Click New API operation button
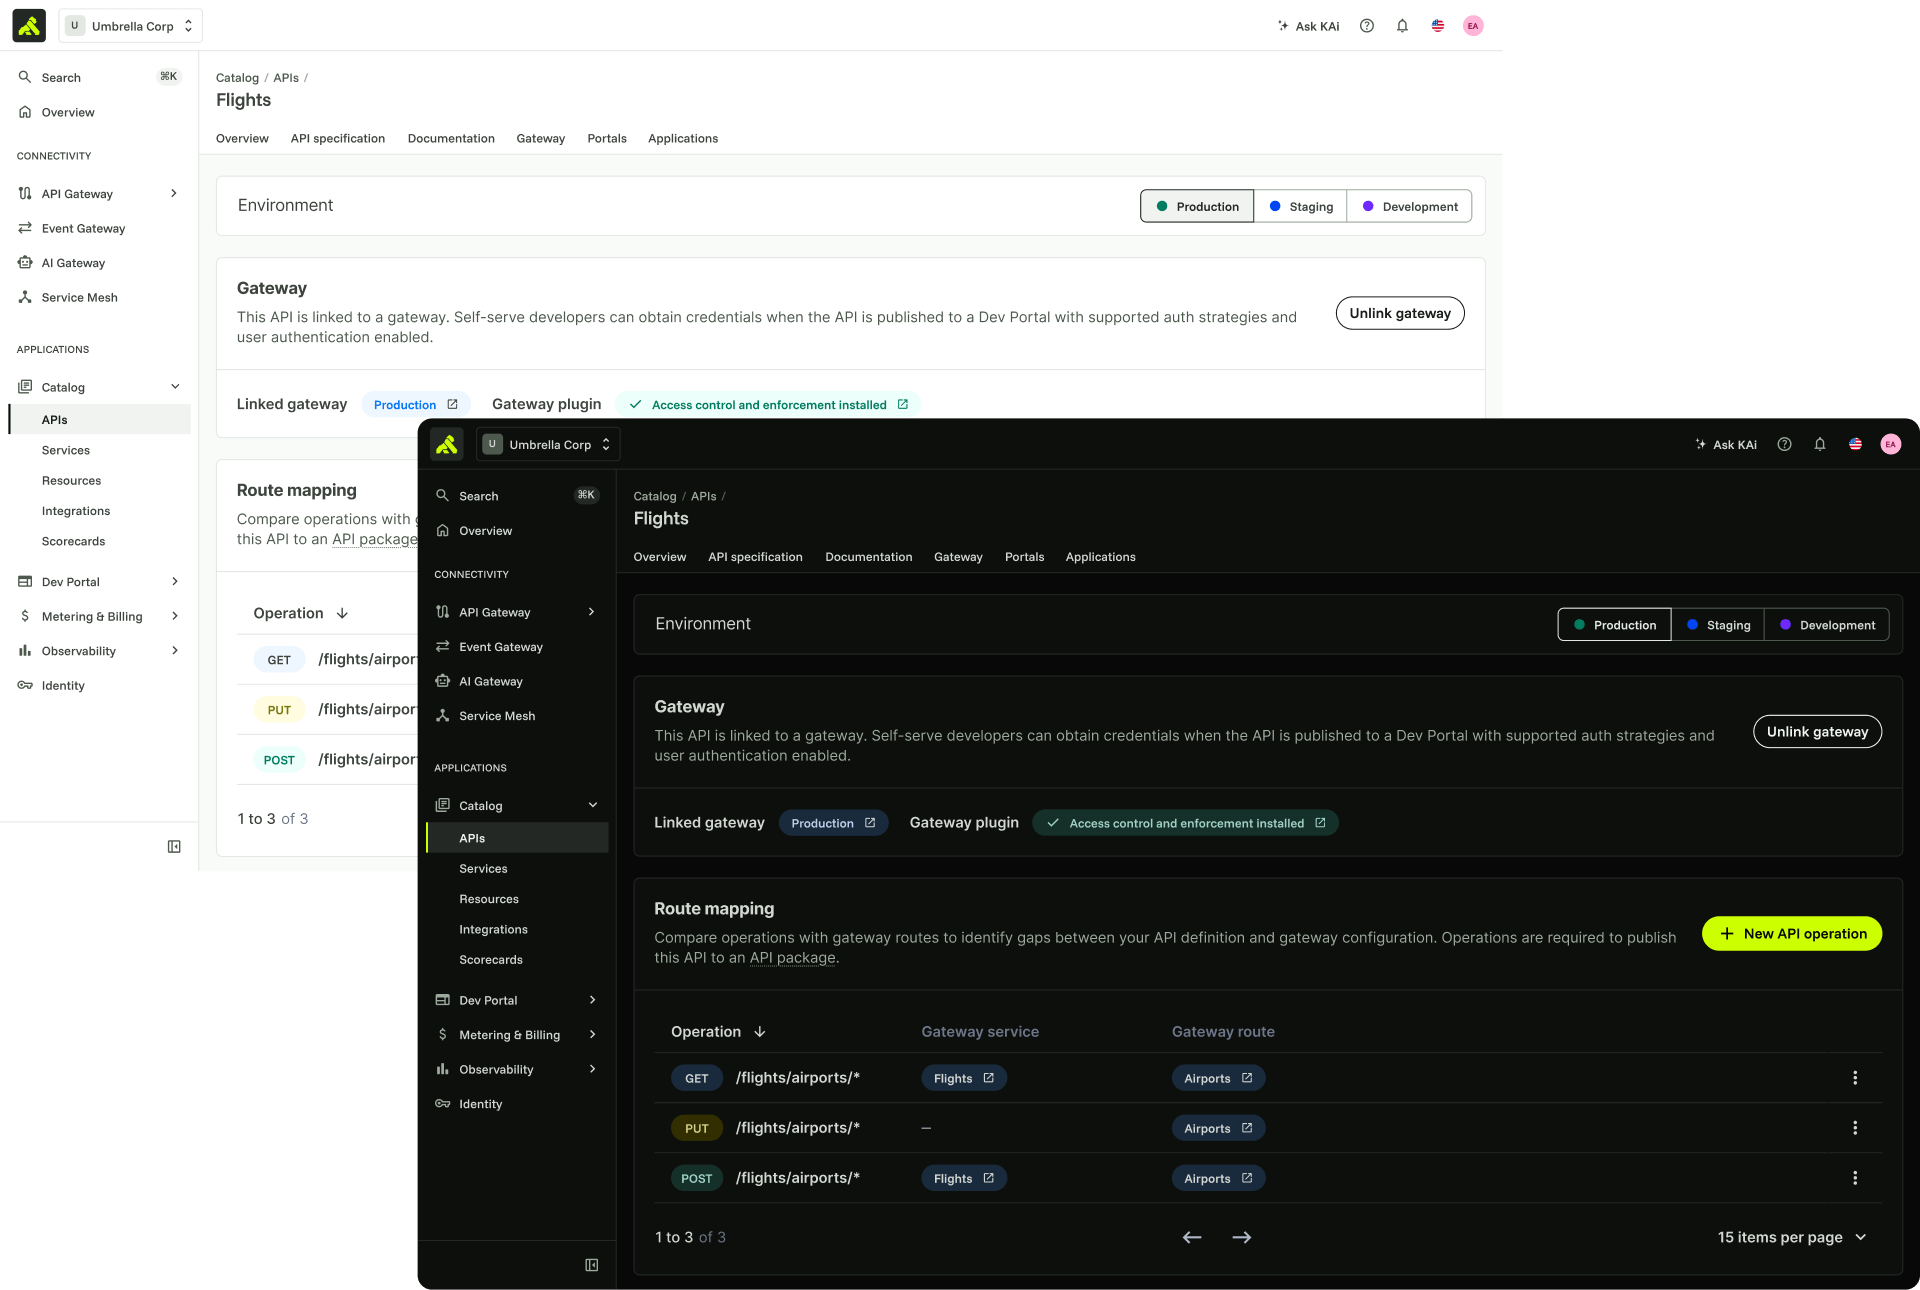The image size is (1920, 1290). click(1792, 934)
